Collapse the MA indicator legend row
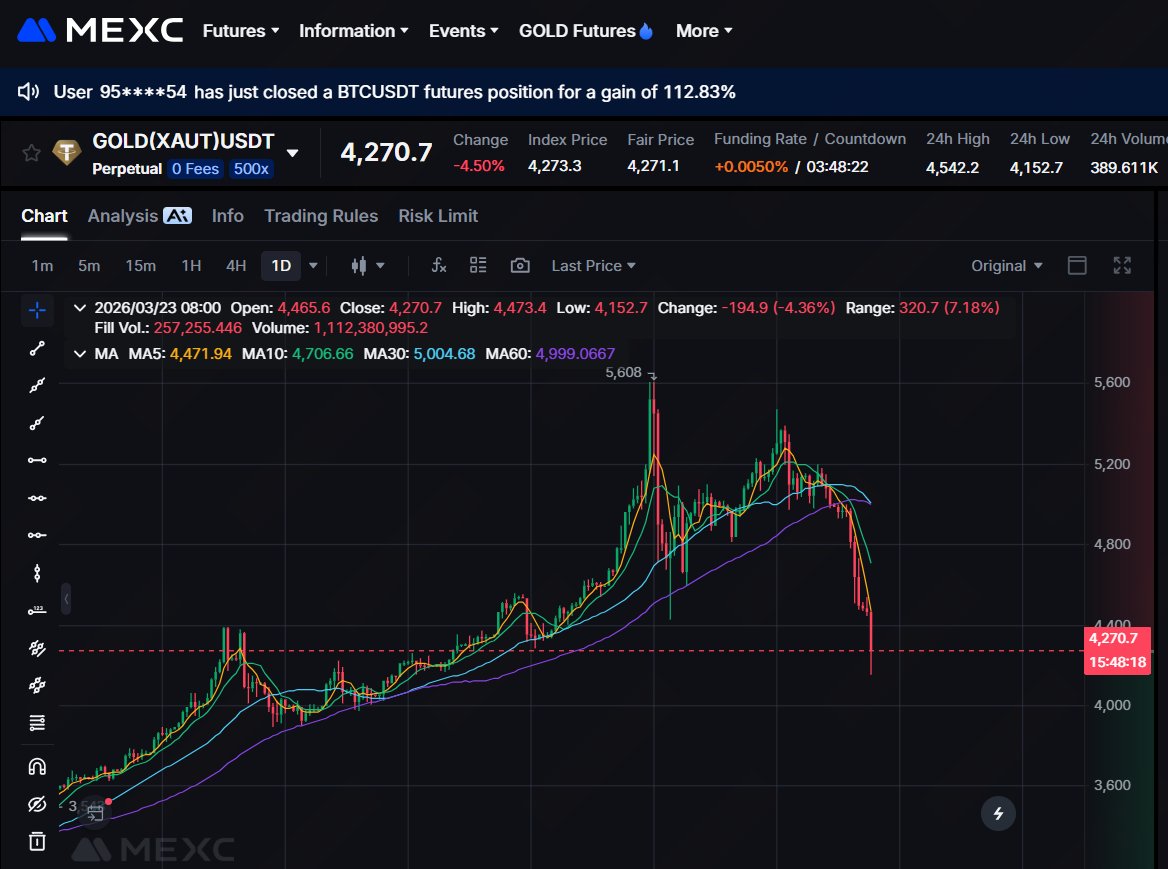This screenshot has width=1168, height=869. pos(80,354)
